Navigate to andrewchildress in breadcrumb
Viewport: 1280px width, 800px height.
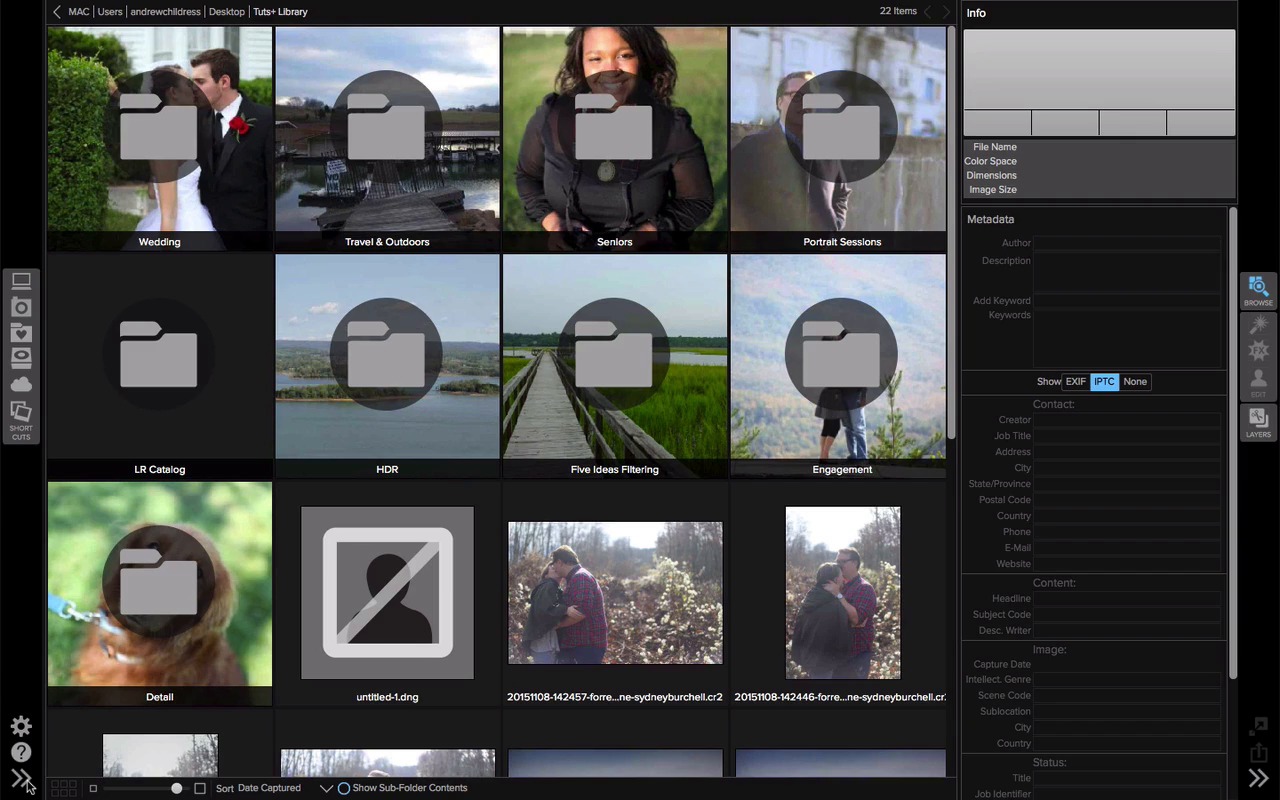[x=166, y=12]
